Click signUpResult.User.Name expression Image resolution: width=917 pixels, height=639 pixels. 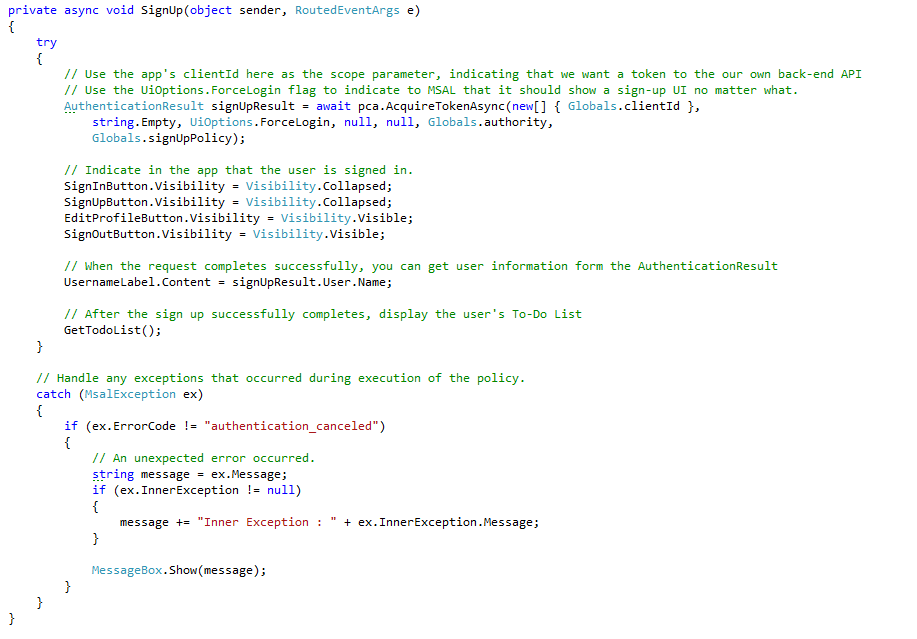click(x=310, y=282)
